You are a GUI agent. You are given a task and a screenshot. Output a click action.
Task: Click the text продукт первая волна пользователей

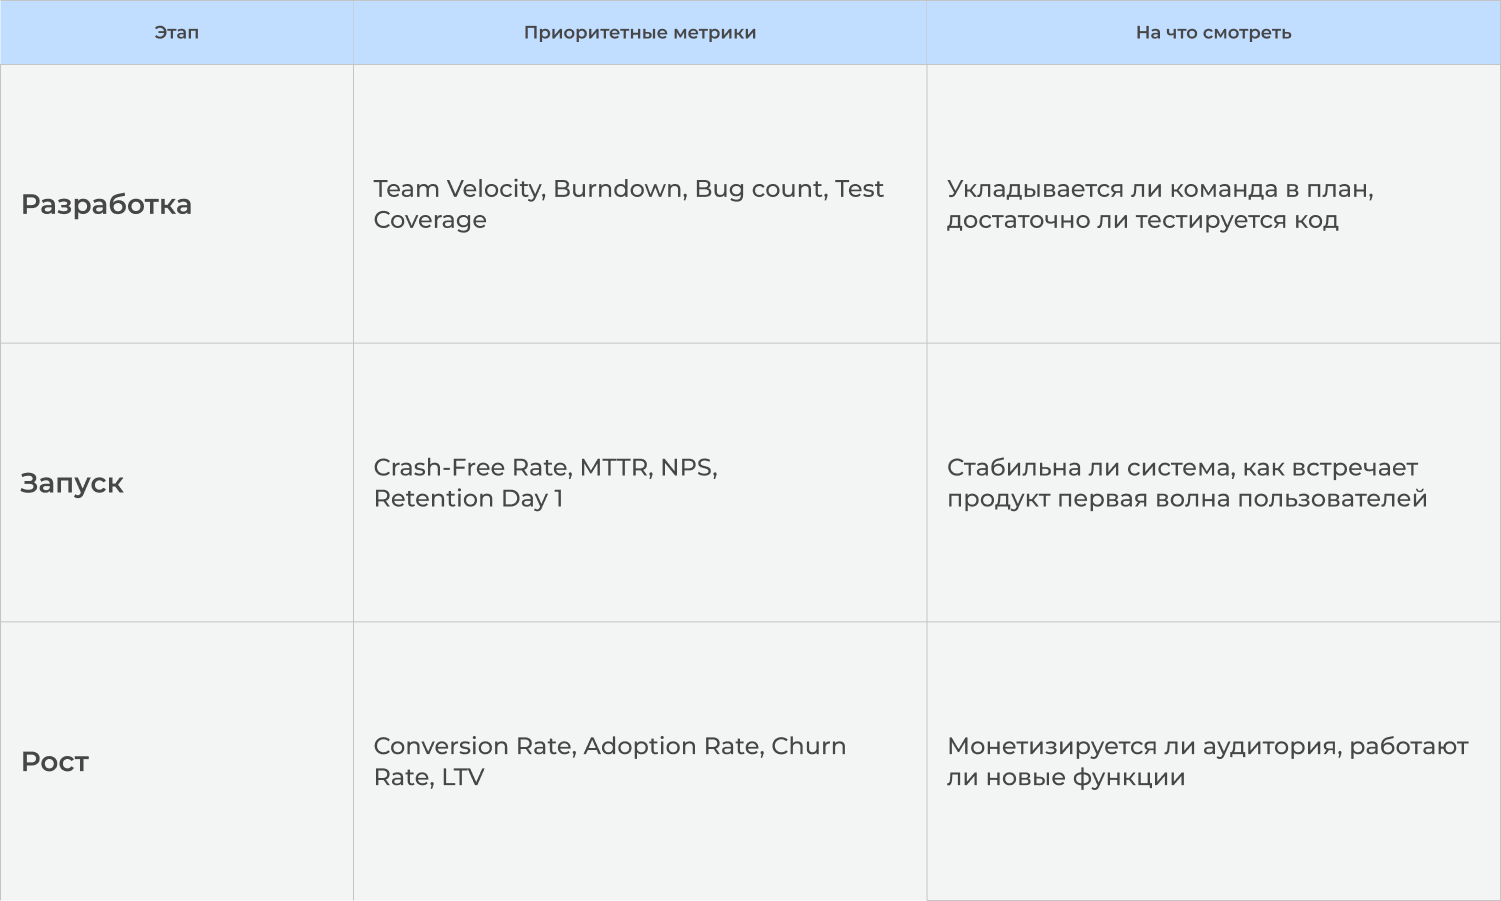tap(1187, 498)
